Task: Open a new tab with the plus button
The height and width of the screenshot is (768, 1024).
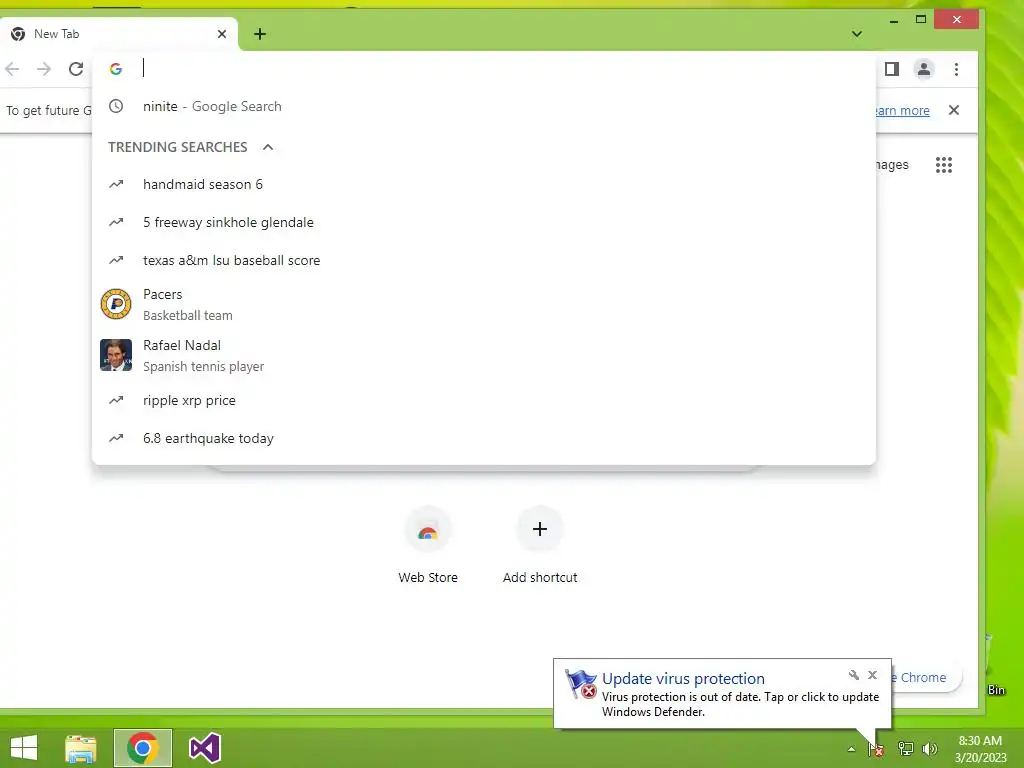Action: 260,34
